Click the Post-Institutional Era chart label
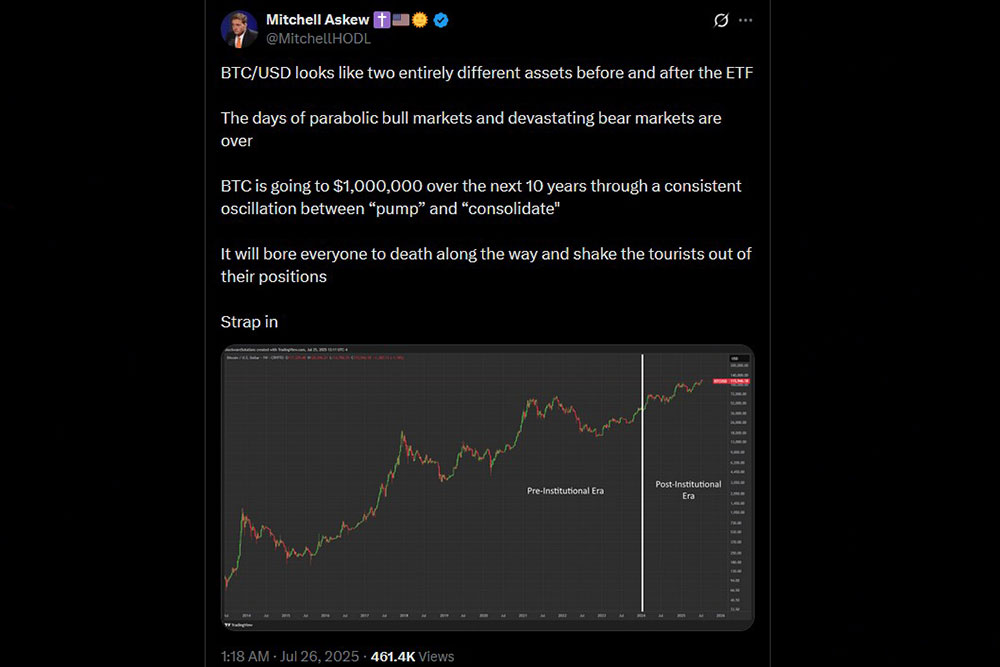This screenshot has width=1000, height=667. coord(688,490)
